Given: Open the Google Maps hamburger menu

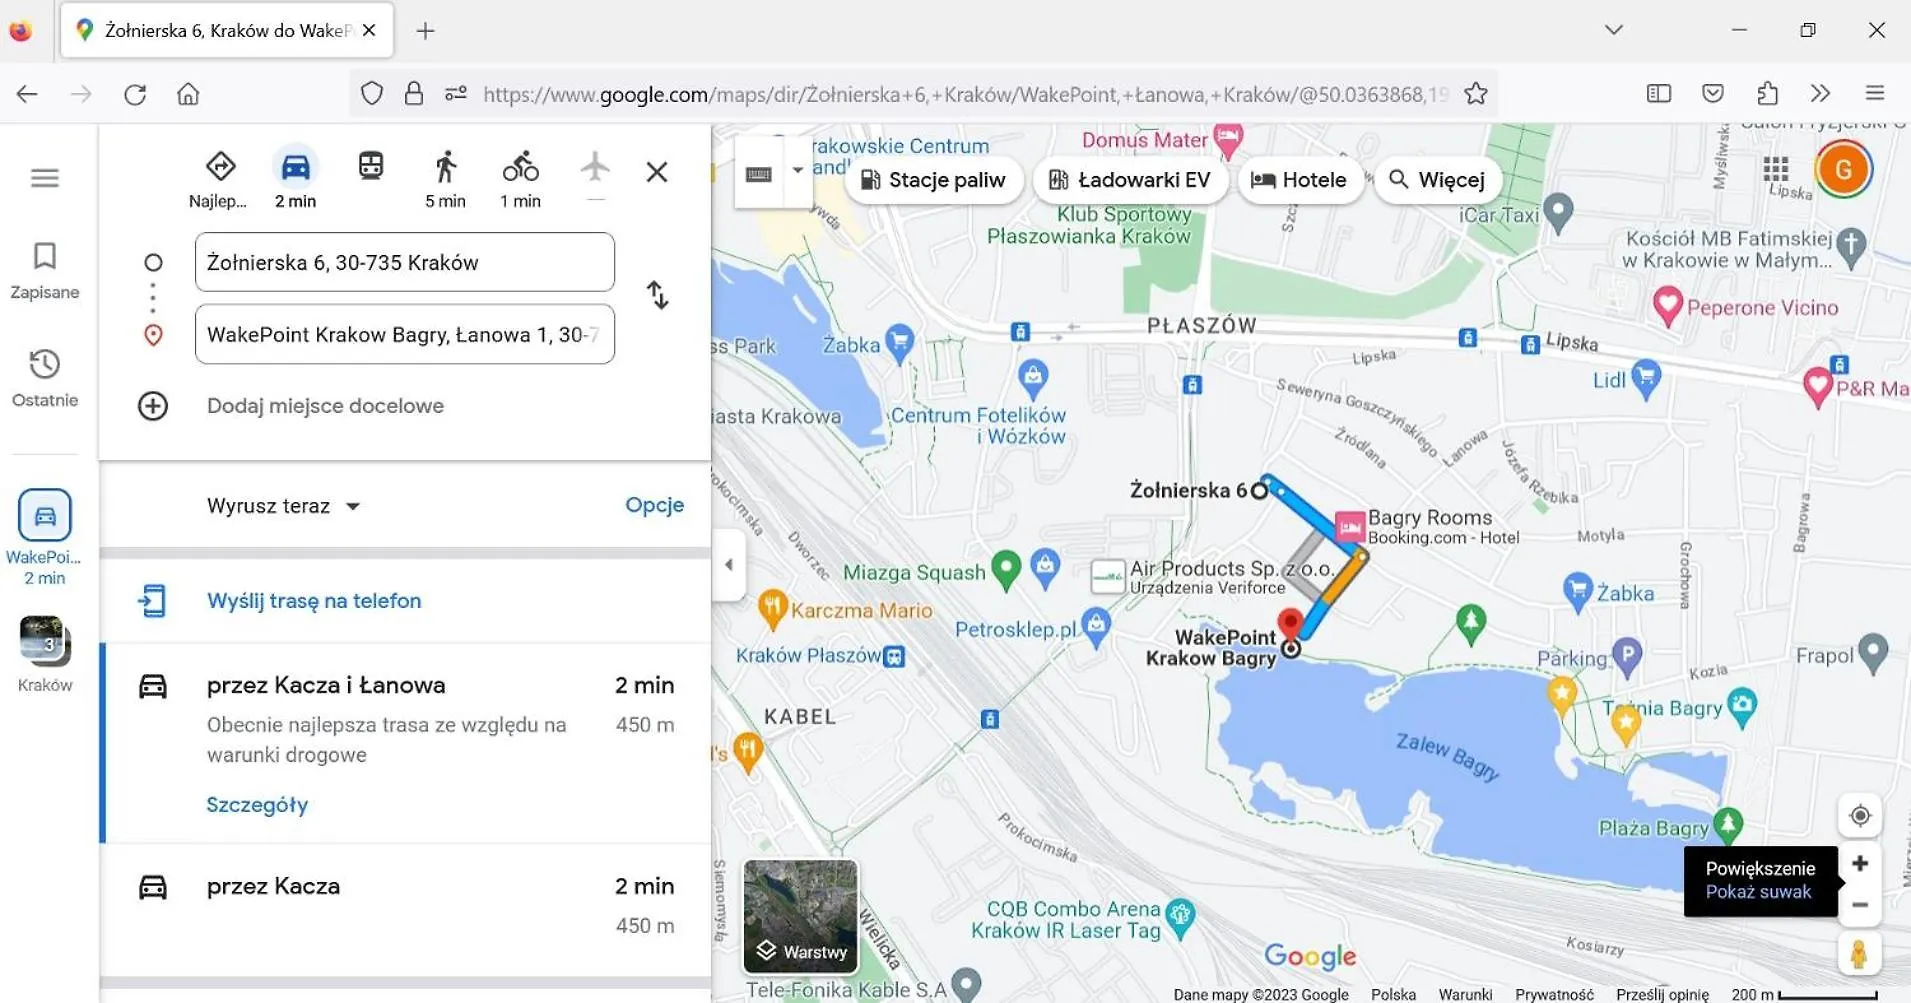Looking at the screenshot, I should click(44, 178).
